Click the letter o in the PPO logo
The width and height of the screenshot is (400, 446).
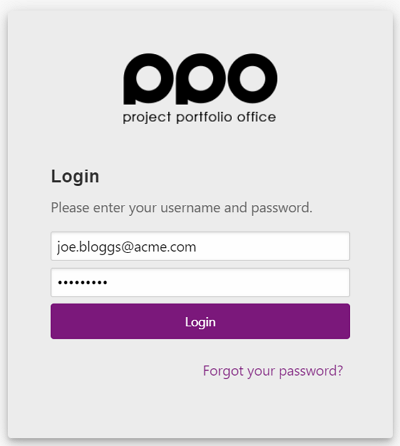252,78
